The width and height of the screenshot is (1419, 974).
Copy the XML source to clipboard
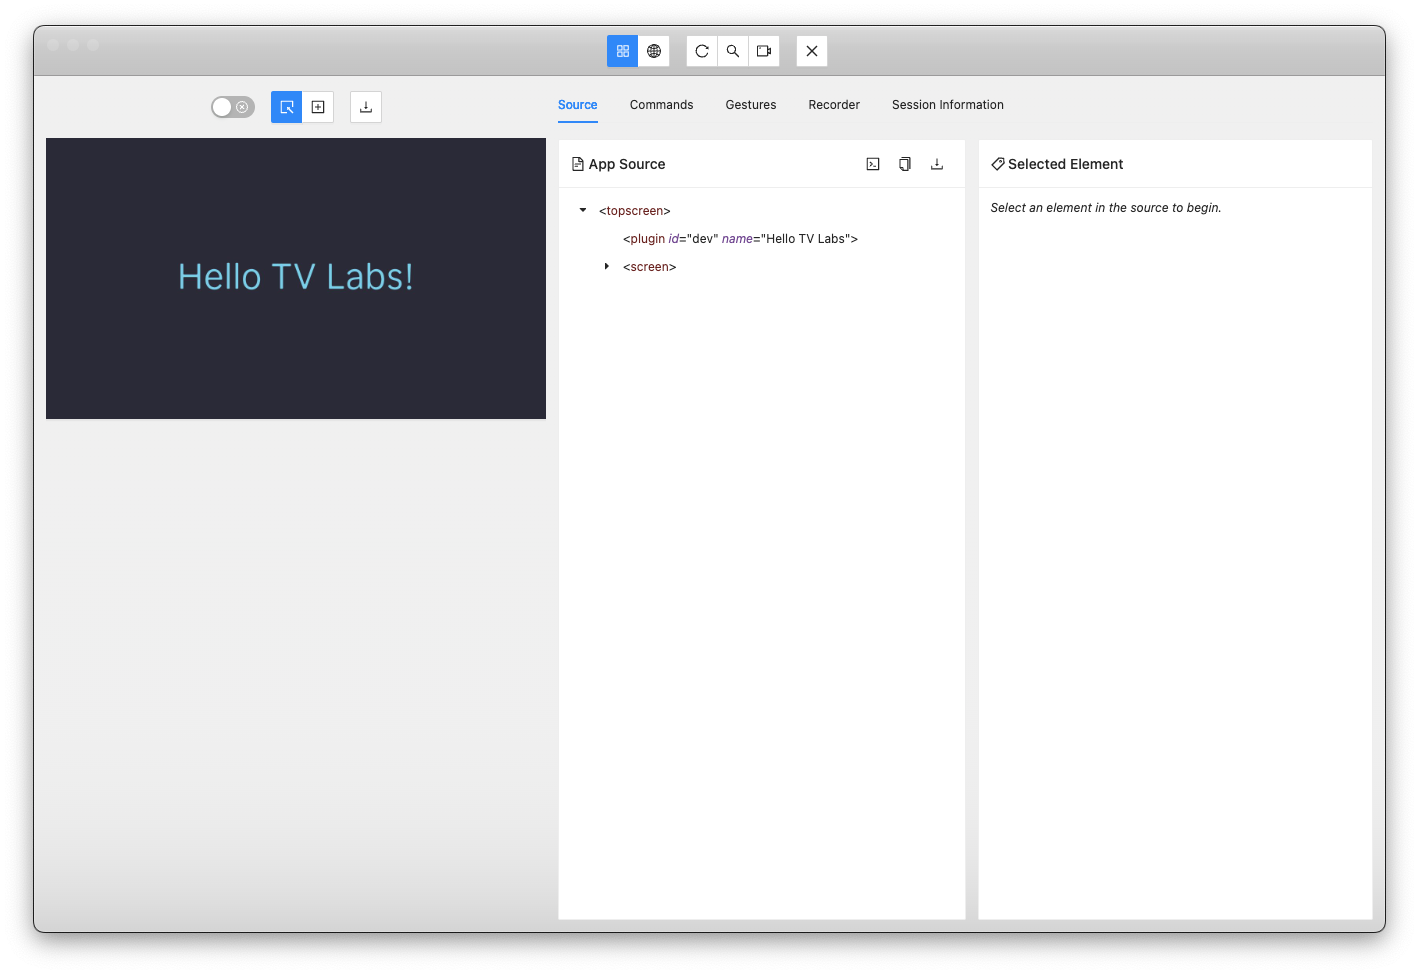(x=905, y=164)
